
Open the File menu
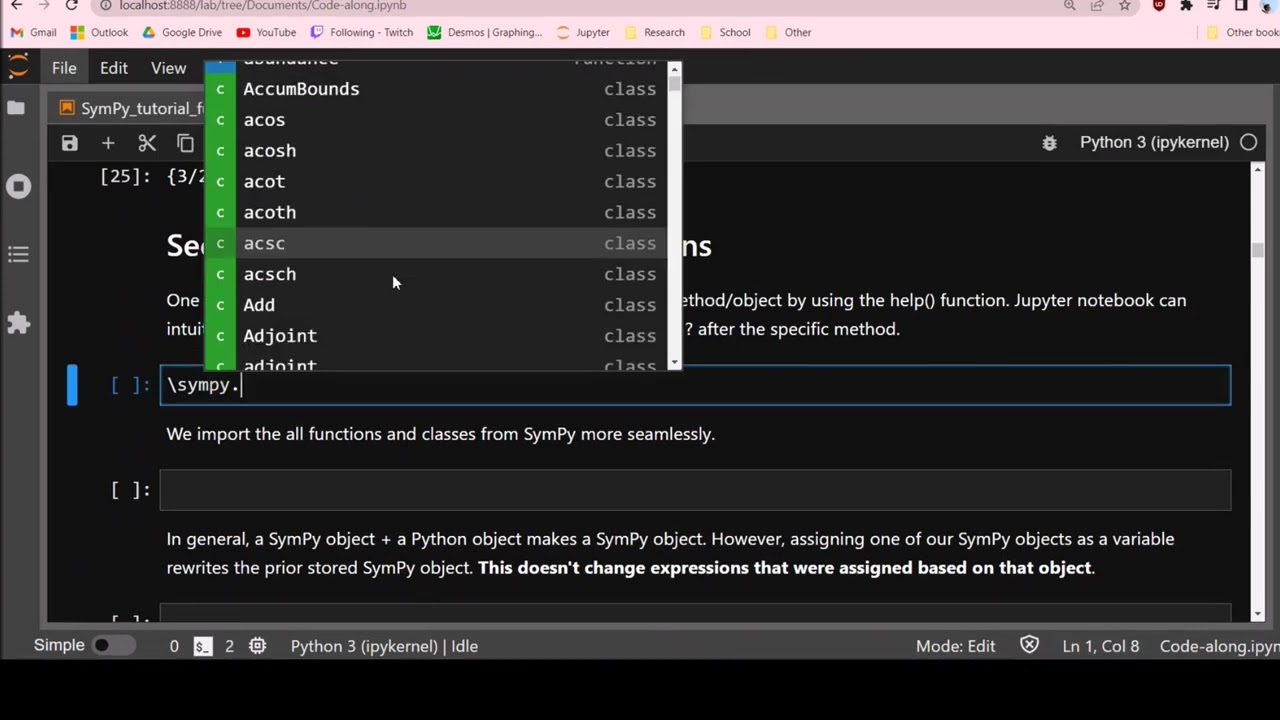tap(64, 68)
